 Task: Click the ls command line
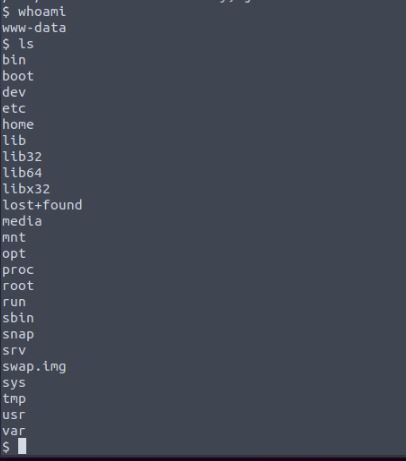(18, 44)
